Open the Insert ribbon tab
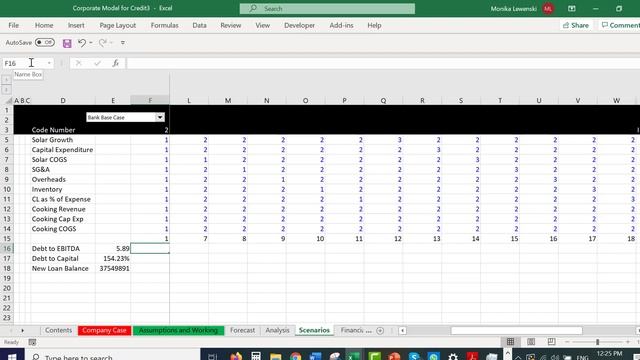Image resolution: width=640 pixels, height=360 pixels. 76,25
